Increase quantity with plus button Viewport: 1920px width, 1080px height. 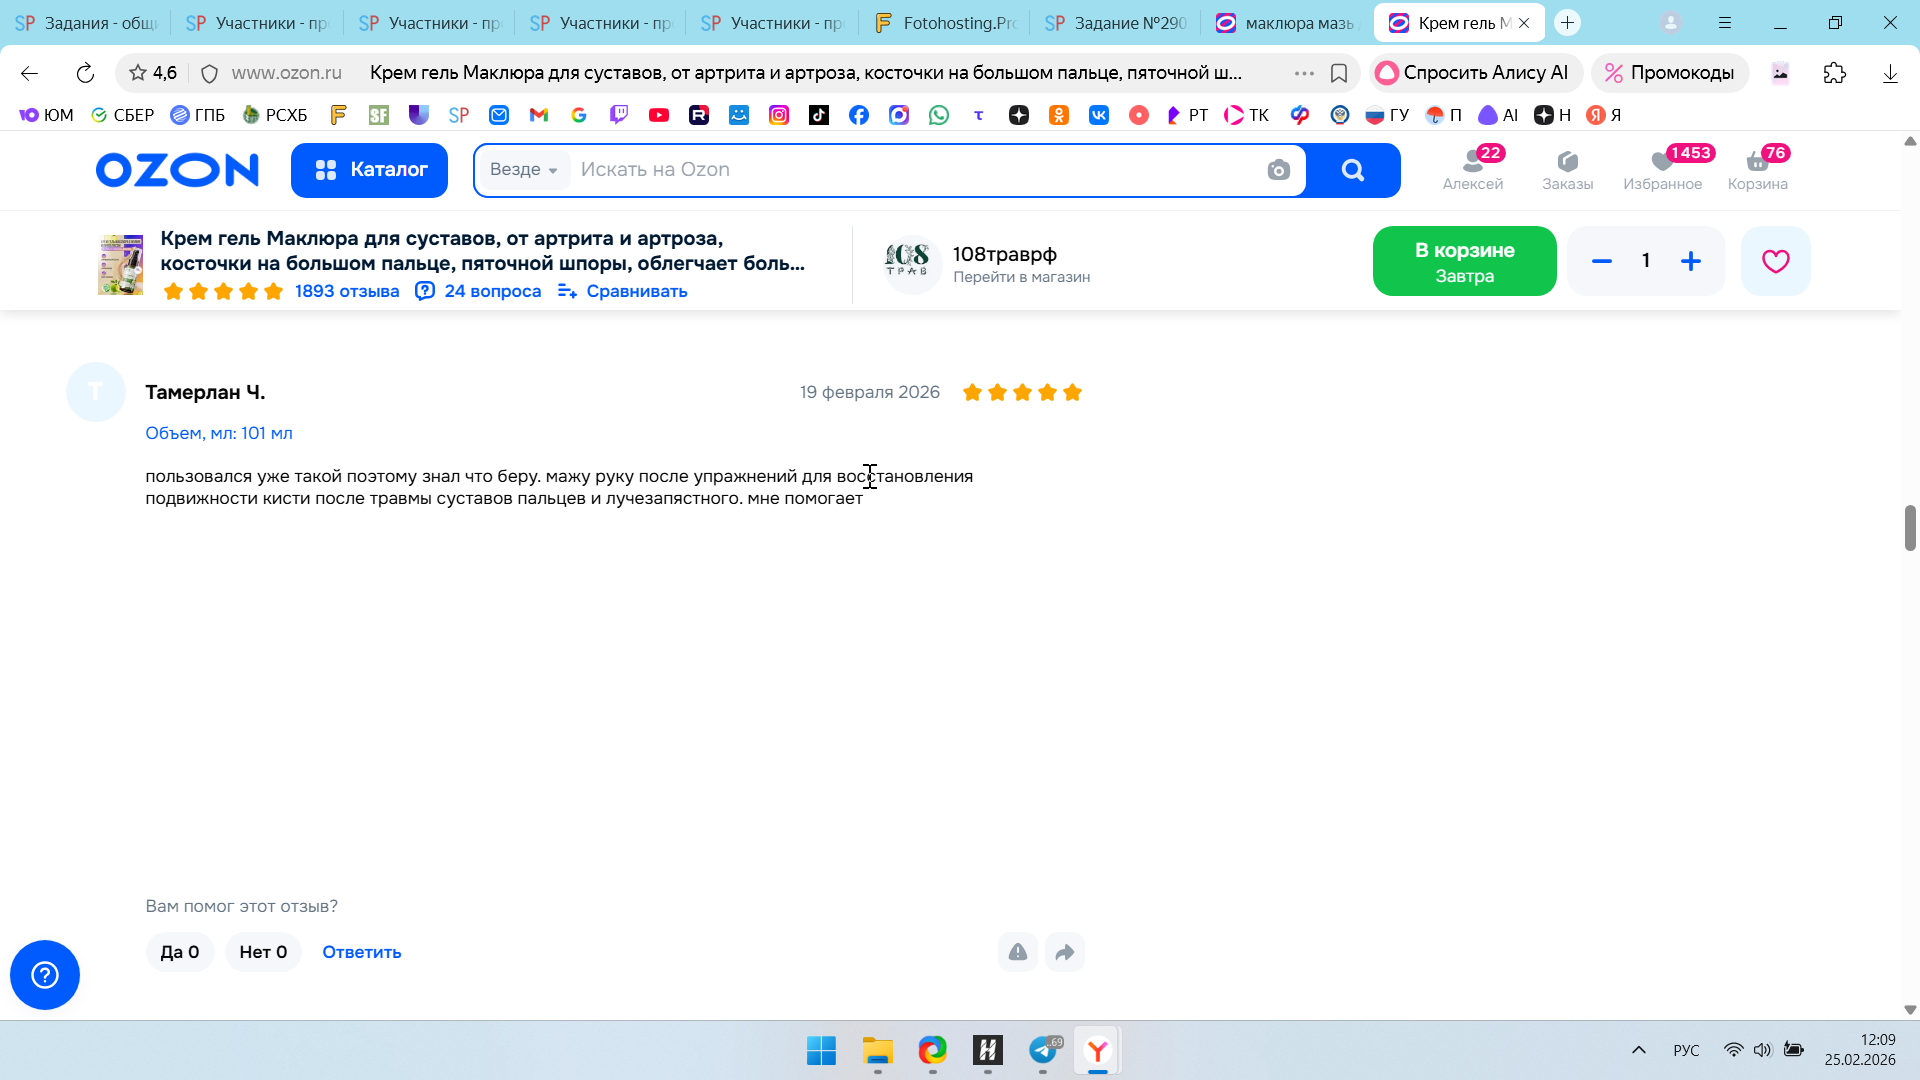point(1690,261)
